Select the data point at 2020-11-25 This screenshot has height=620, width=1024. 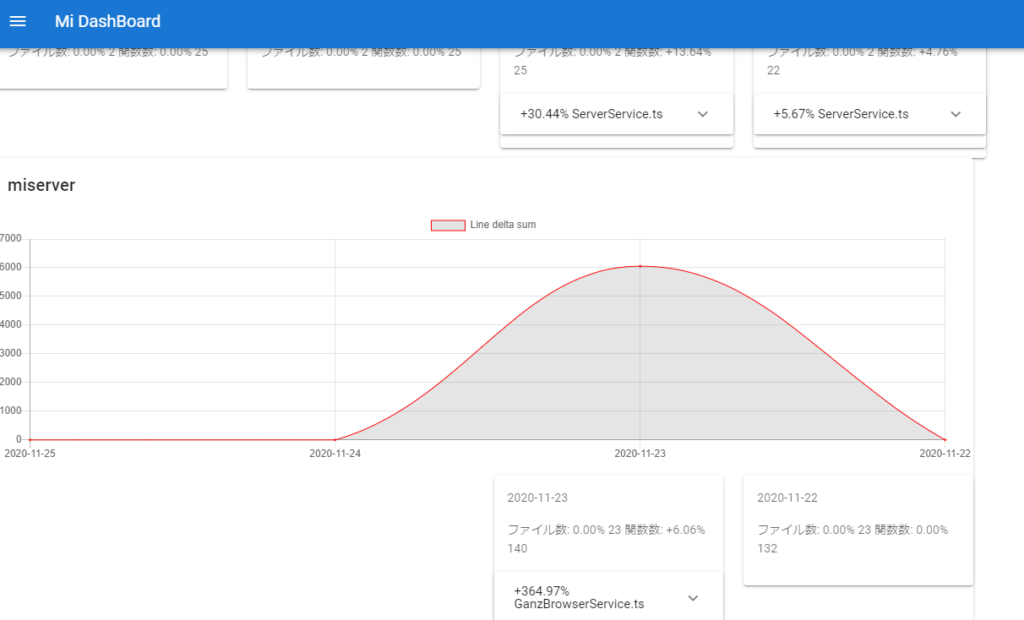coord(30,439)
